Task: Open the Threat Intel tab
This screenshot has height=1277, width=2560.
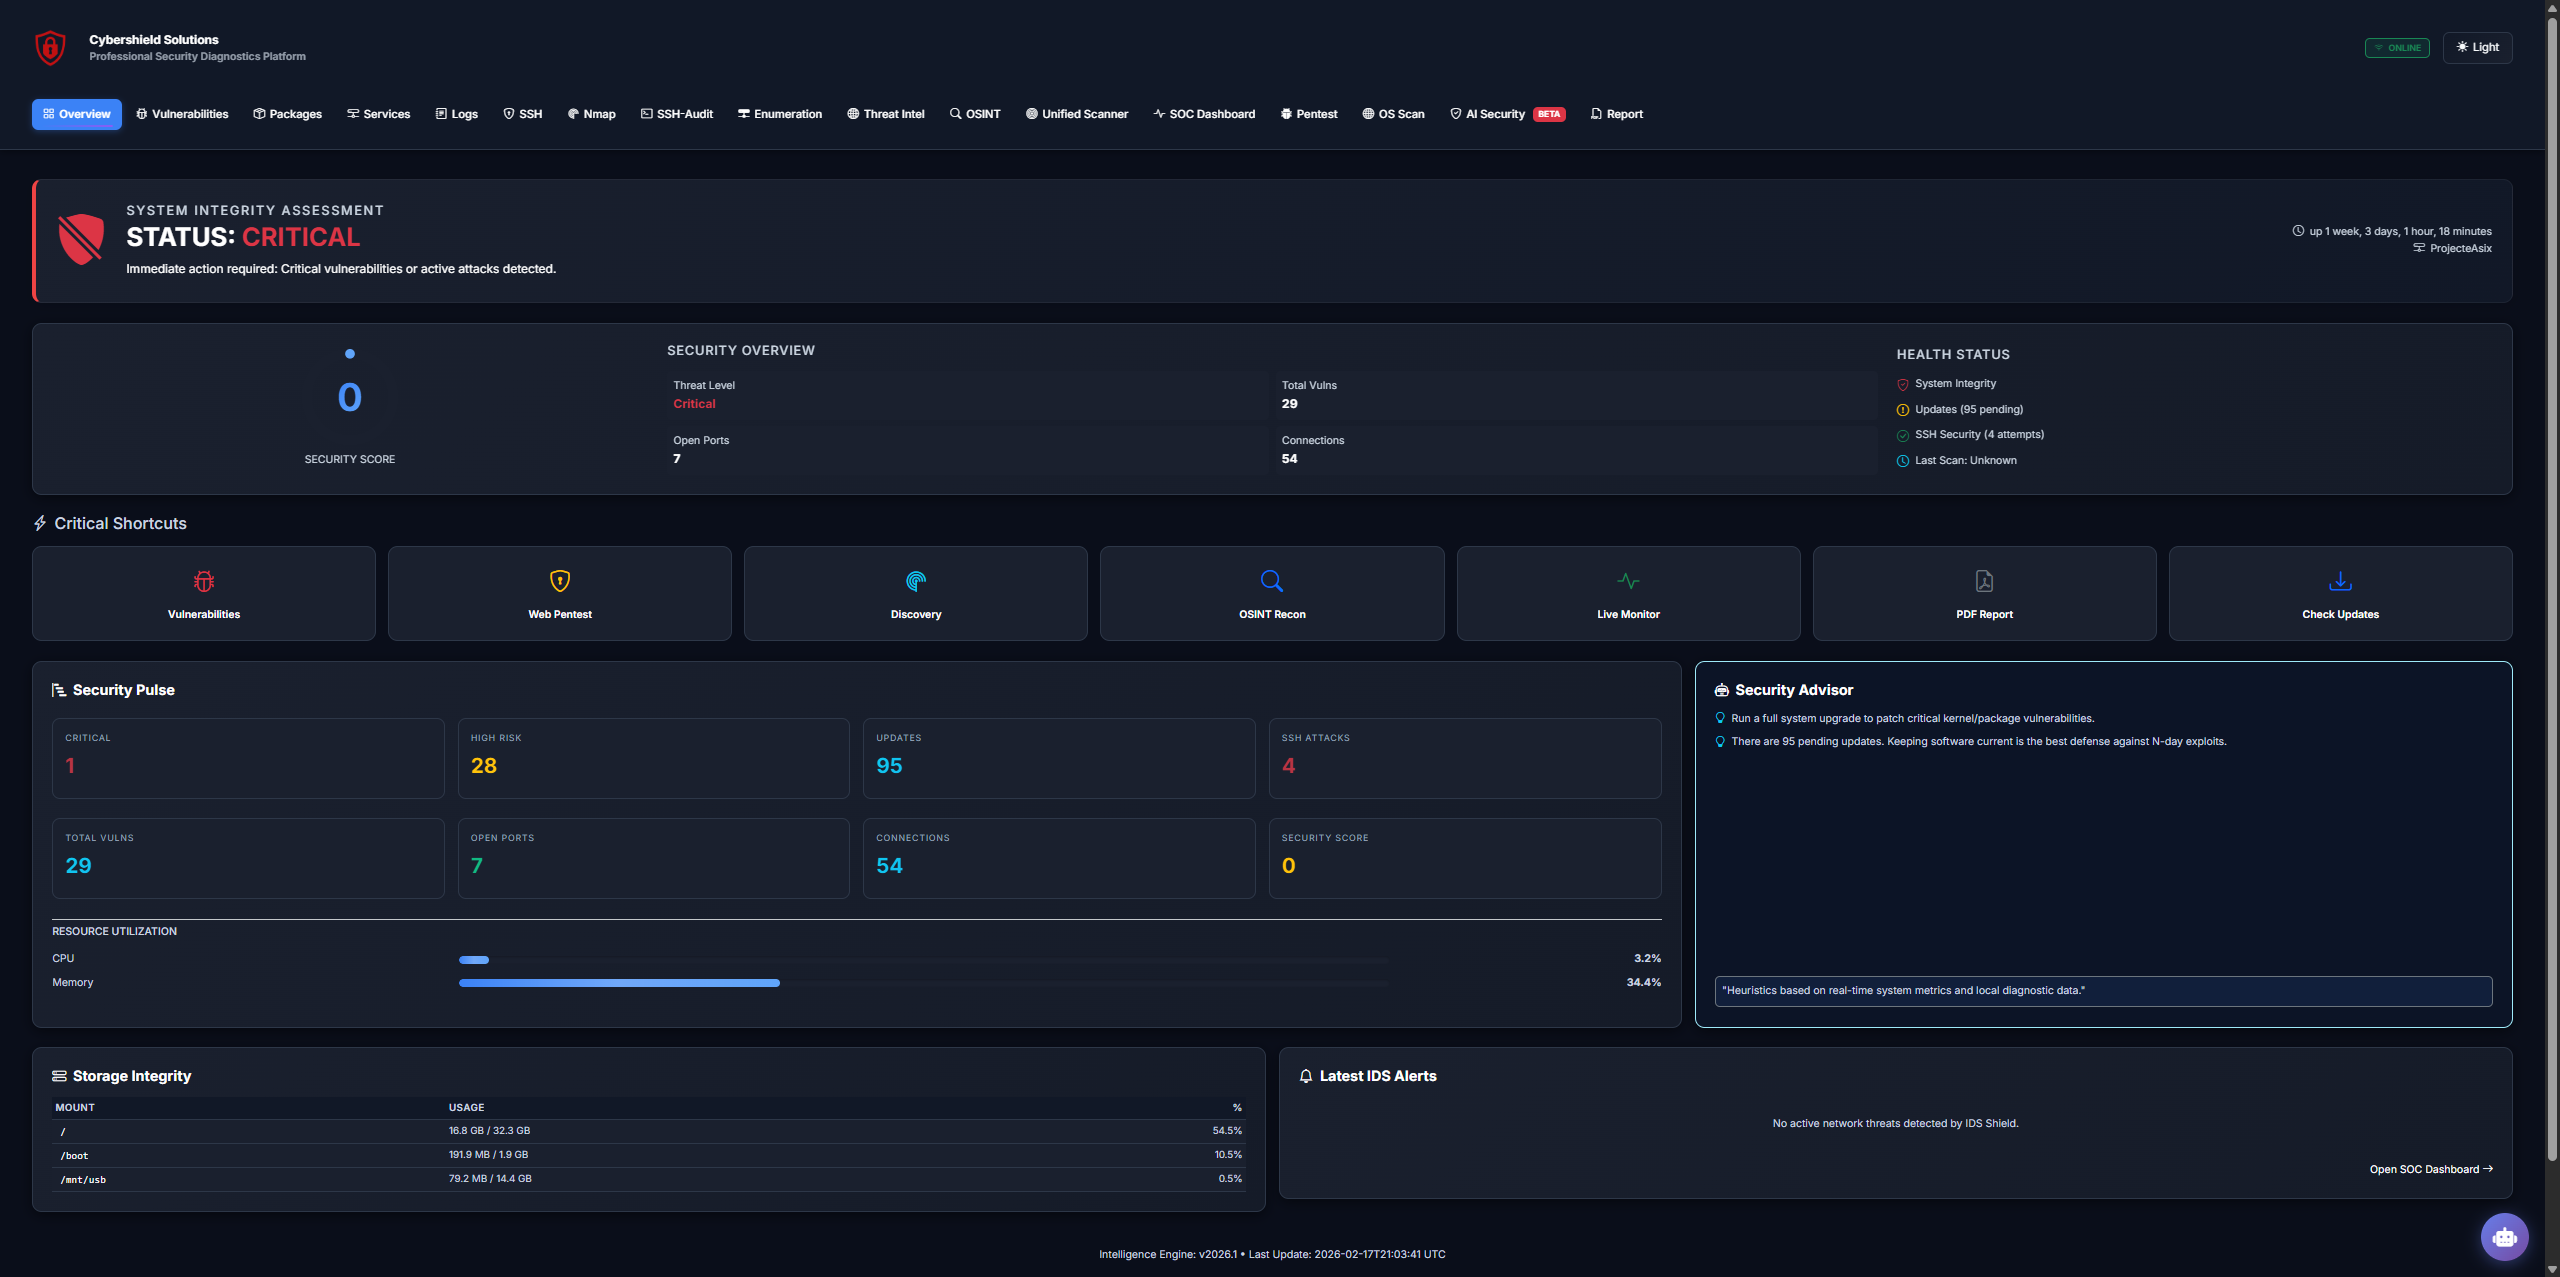Action: tap(886, 114)
